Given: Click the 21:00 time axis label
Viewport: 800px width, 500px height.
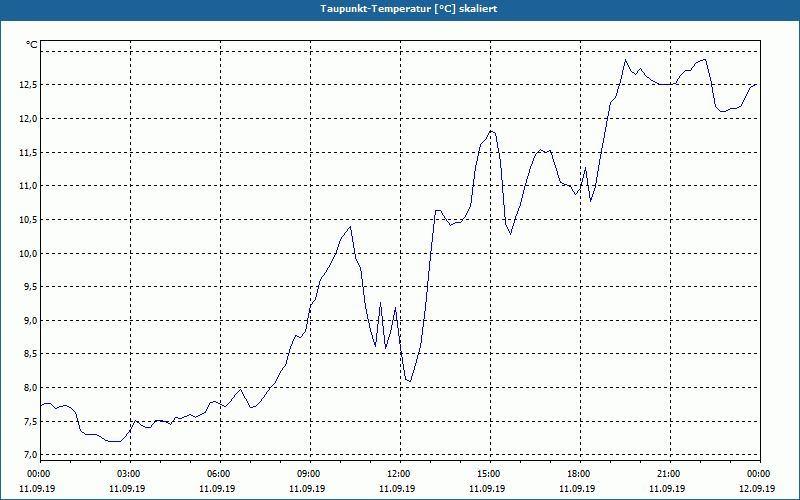Looking at the screenshot, I should pos(670,474).
